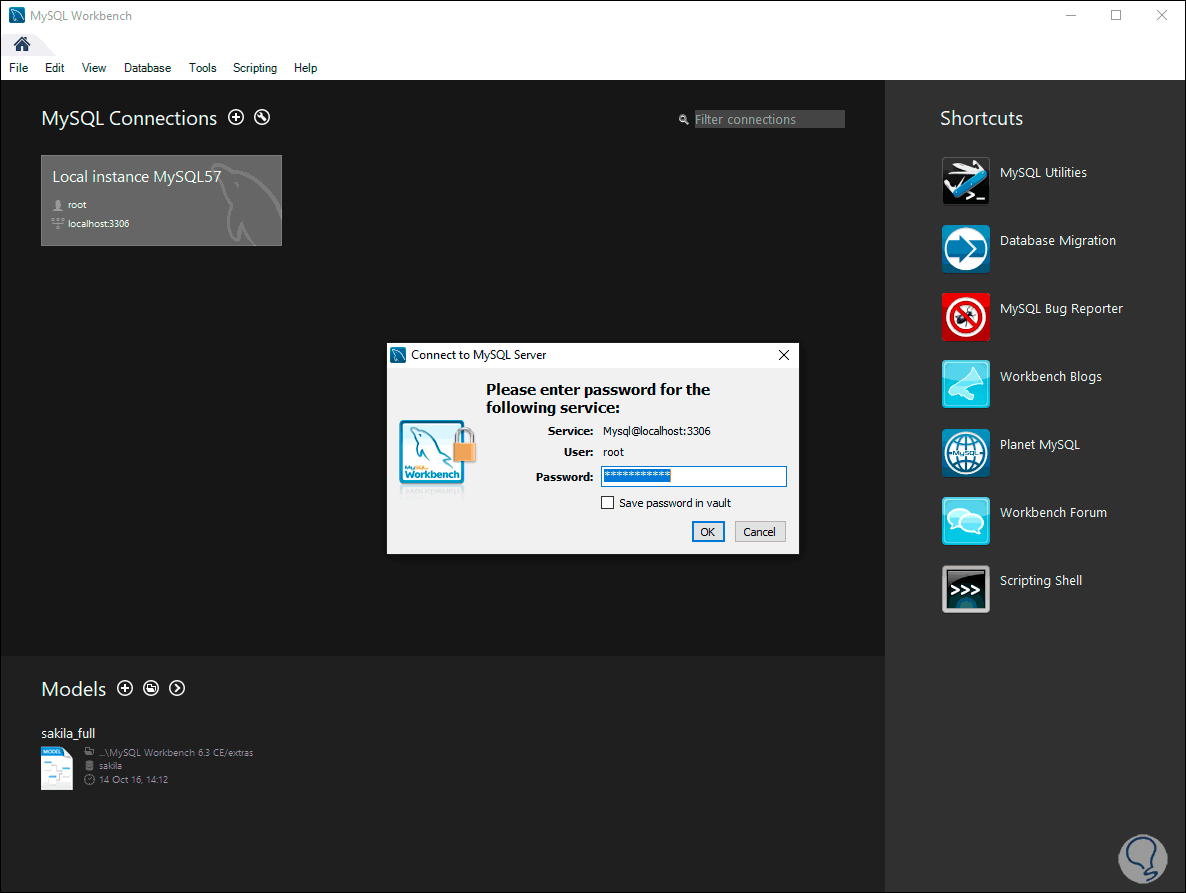The height and width of the screenshot is (893, 1186).
Task: Open the Tools menu
Action: 203,68
